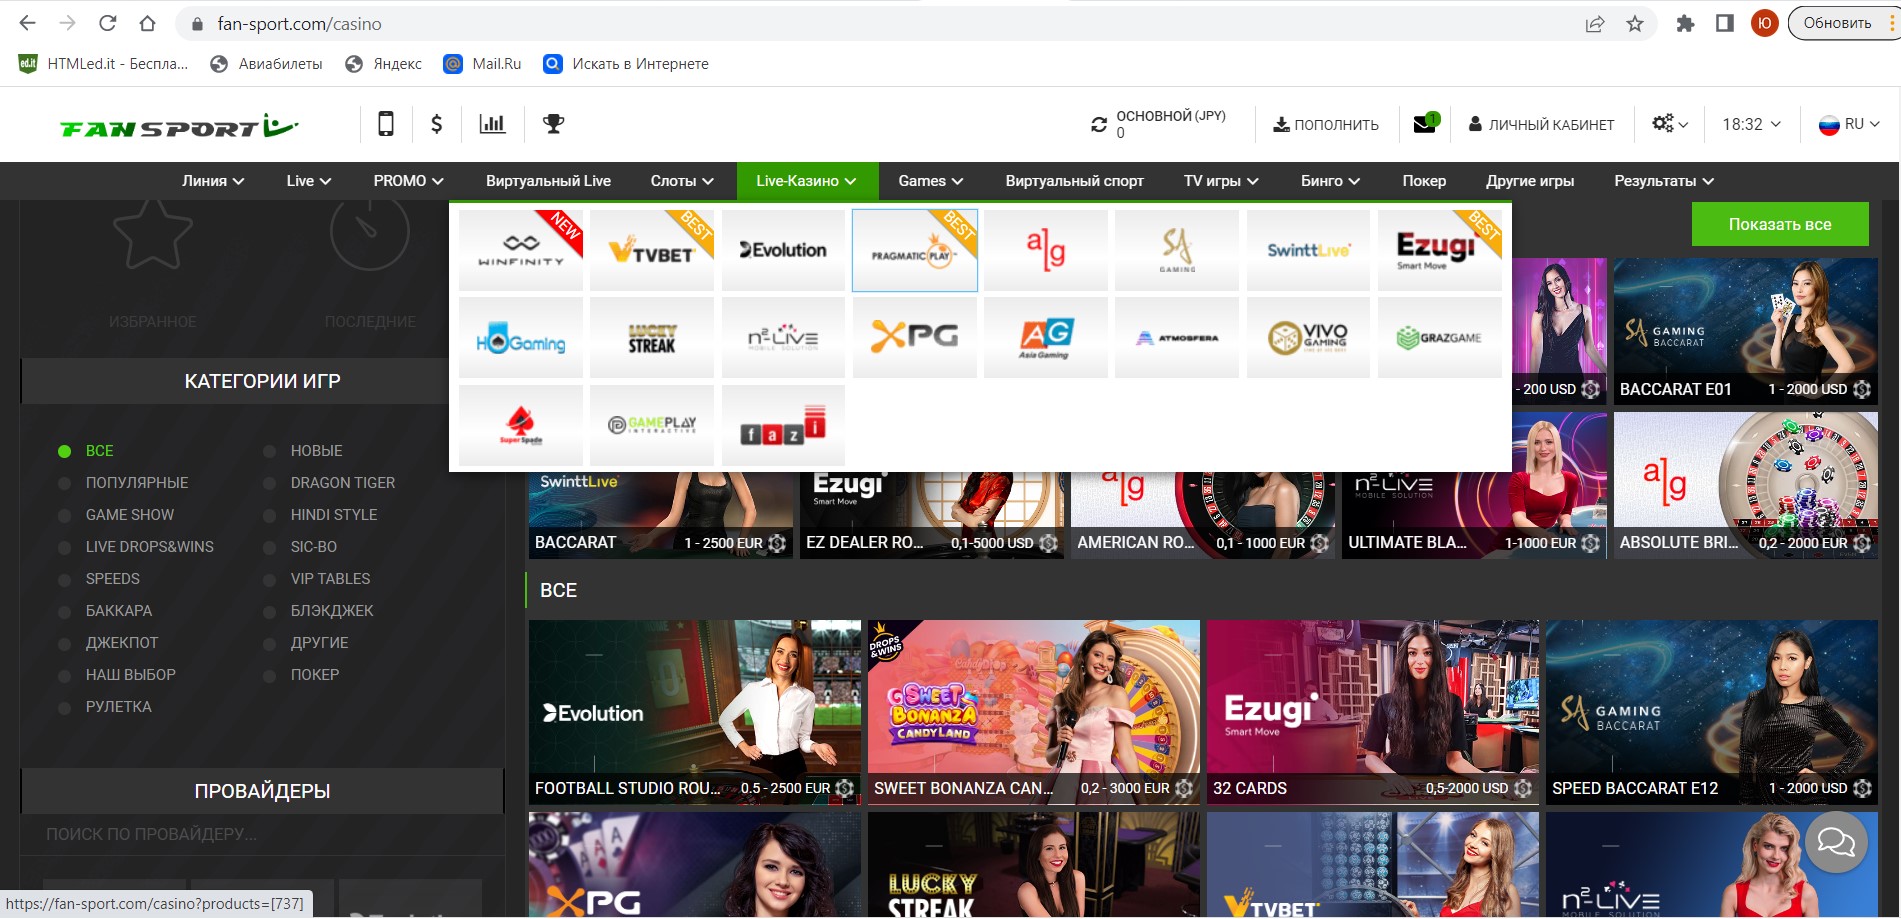Open the browser extensions puzzle icon
Viewport: 1901px width, 919px height.
[1685, 23]
